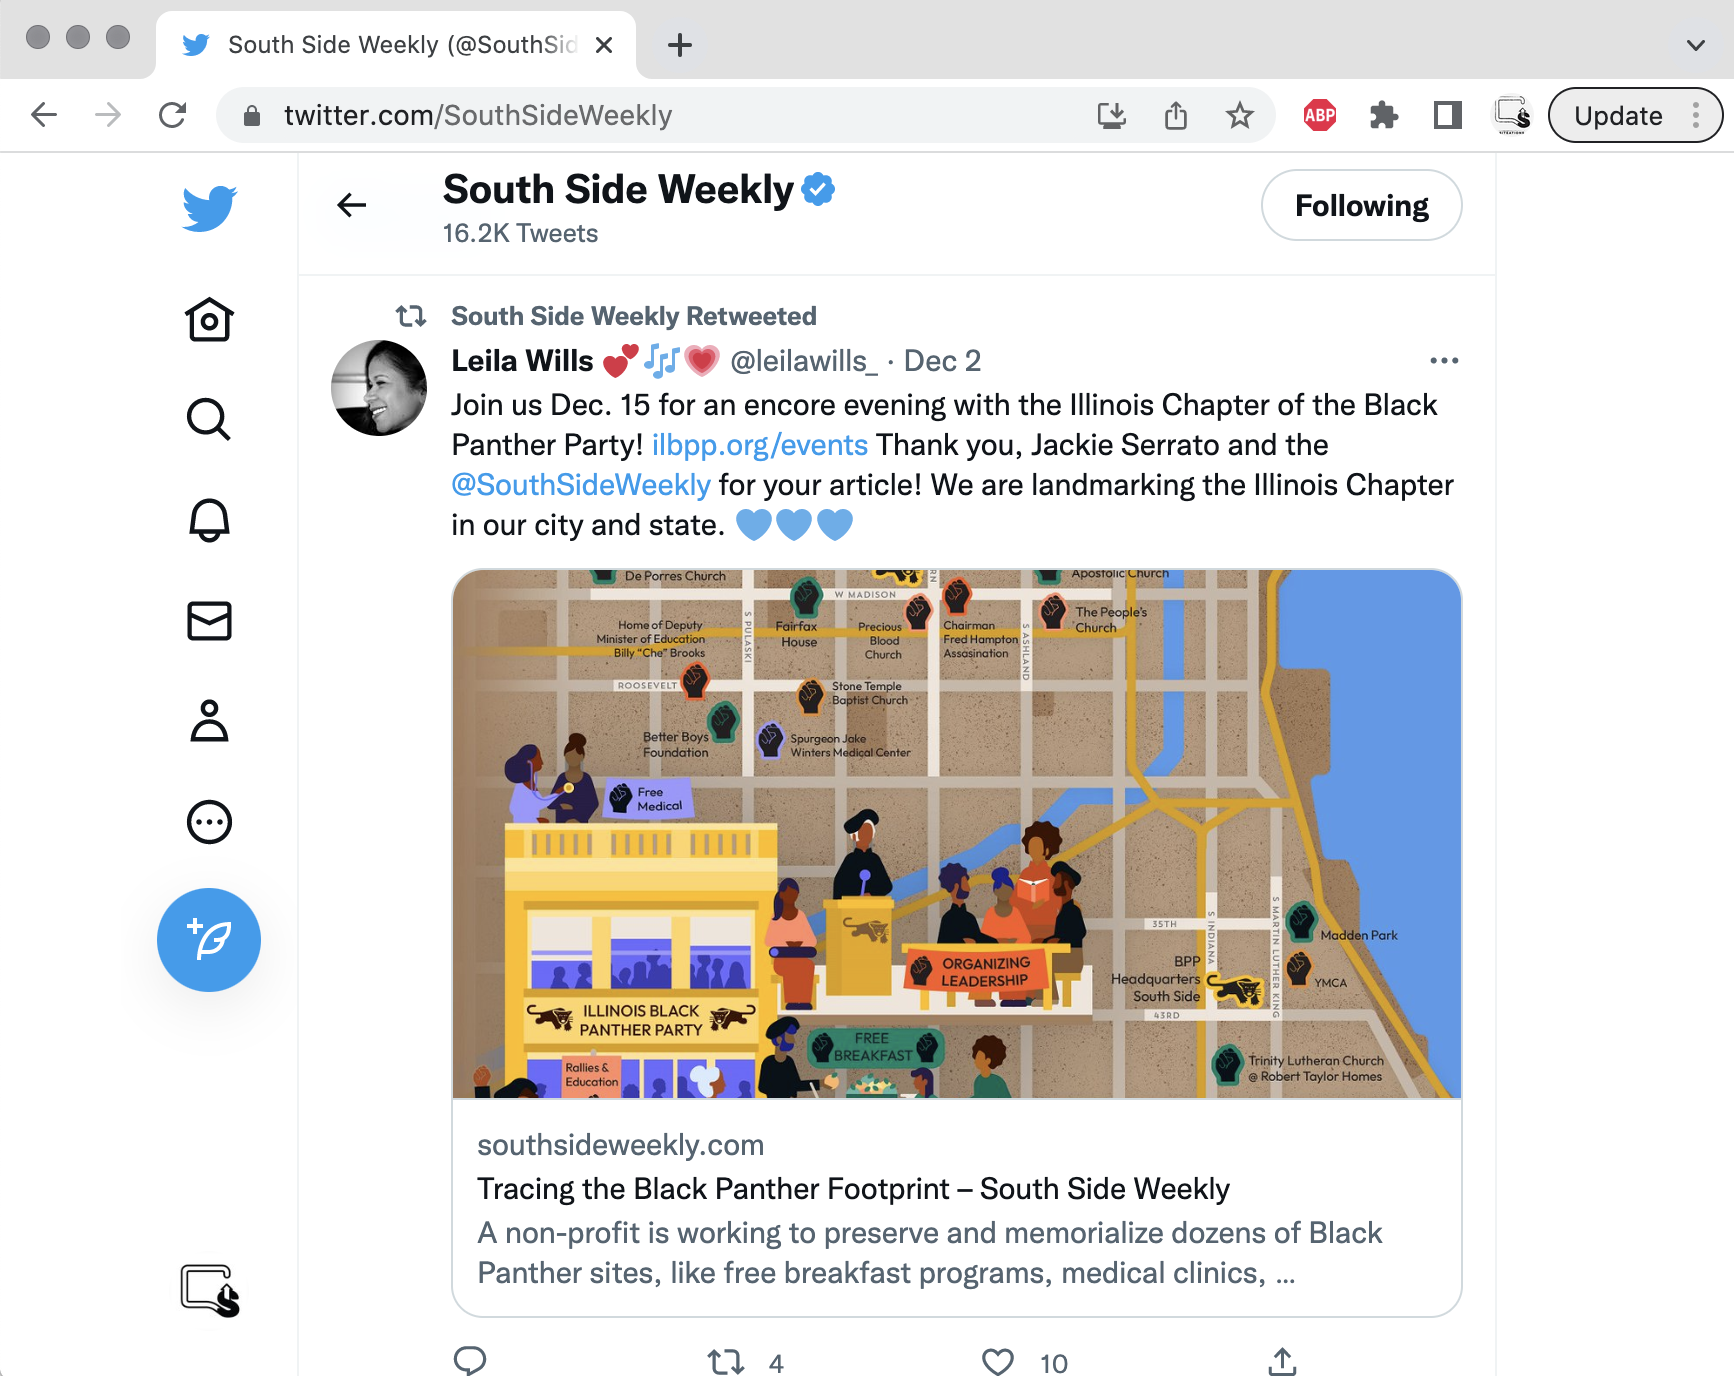Open a new browser tab
1734x1376 pixels.
tap(680, 45)
